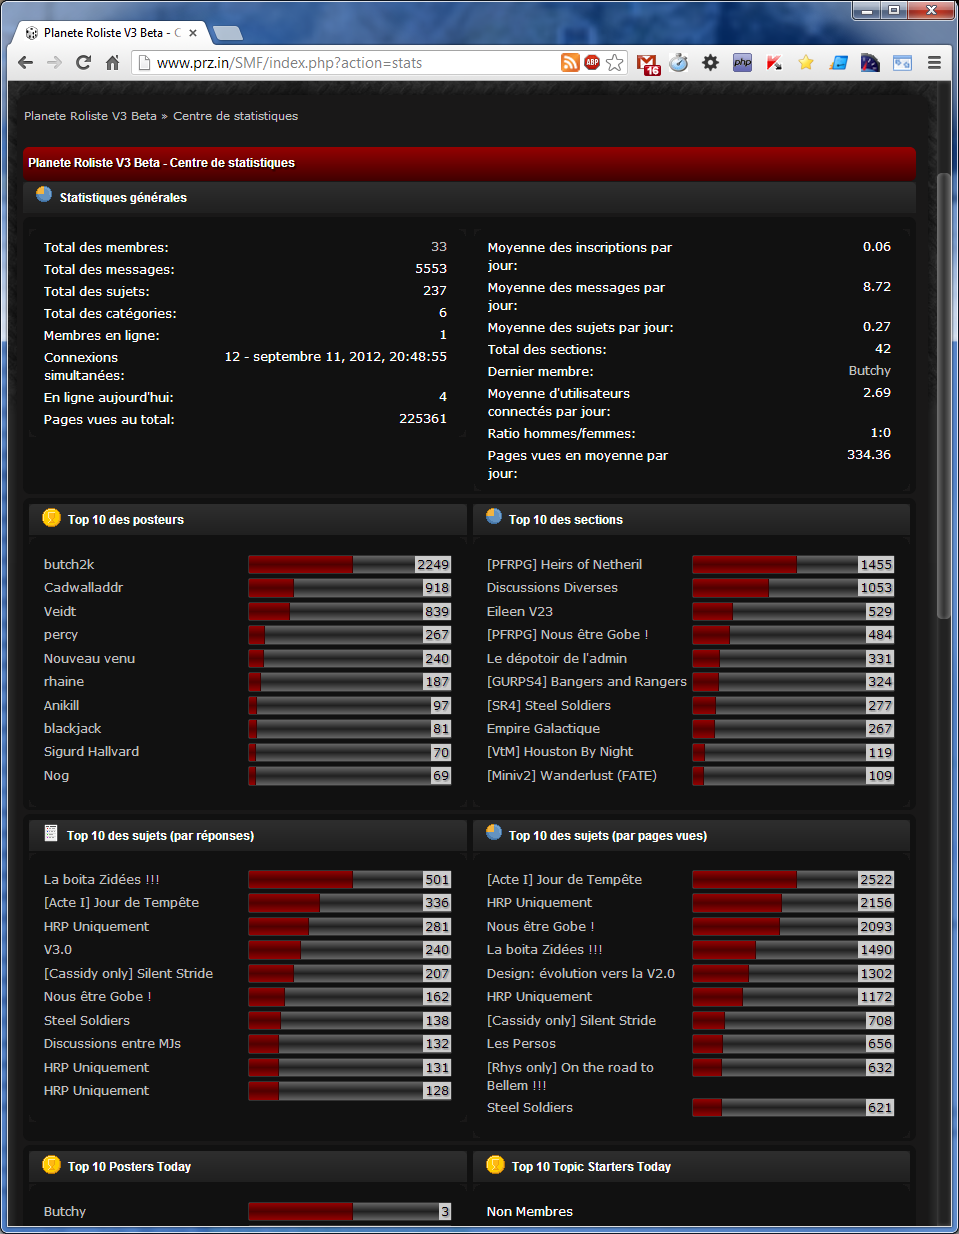Bookmark this page with the star outline

[x=614, y=63]
